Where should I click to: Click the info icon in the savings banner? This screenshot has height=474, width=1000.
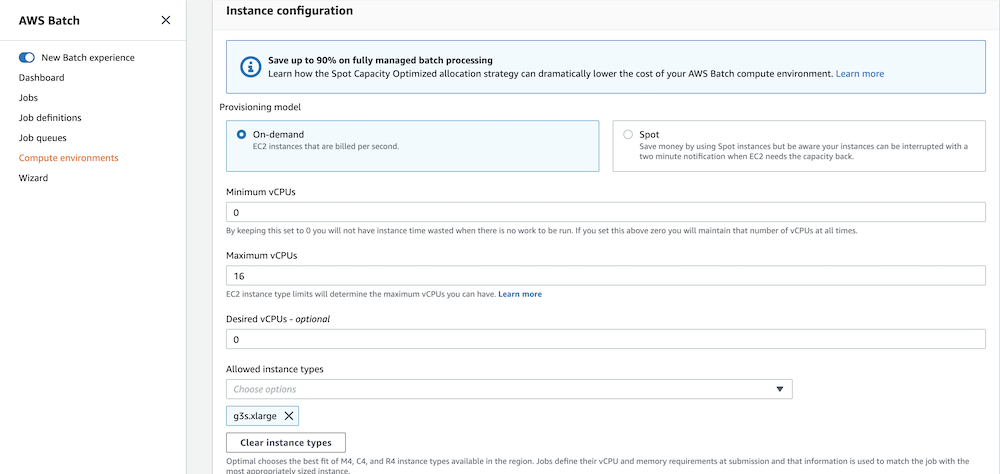pyautogui.click(x=251, y=66)
